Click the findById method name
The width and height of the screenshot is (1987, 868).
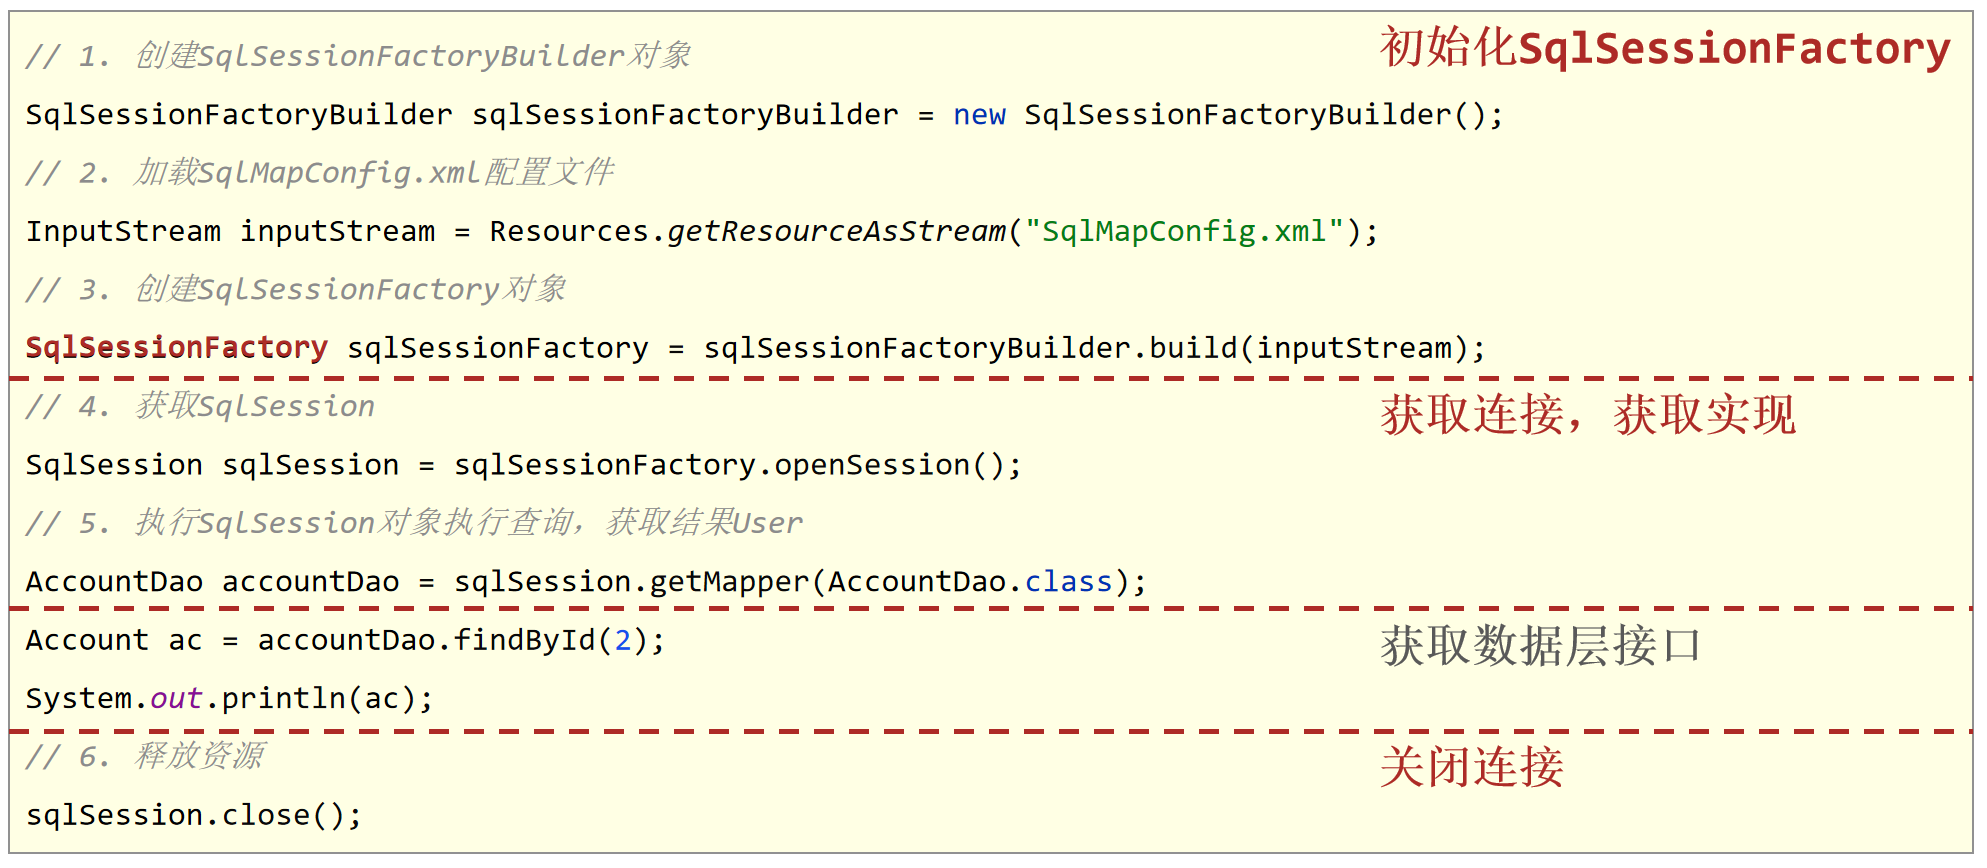point(524,640)
